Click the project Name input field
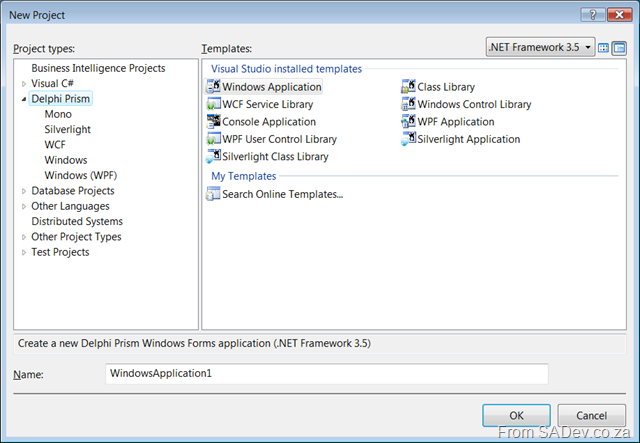The image size is (640, 443). pos(327,374)
